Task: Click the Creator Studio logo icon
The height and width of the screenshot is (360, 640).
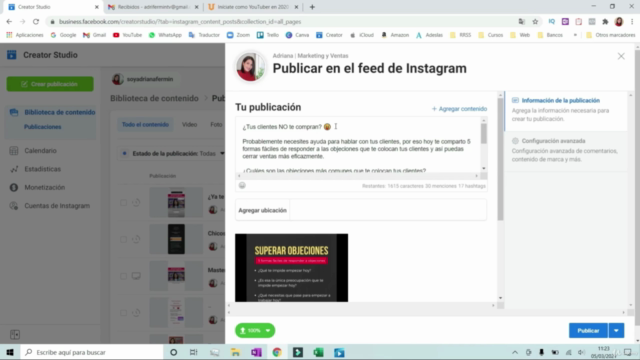Action: point(11,55)
